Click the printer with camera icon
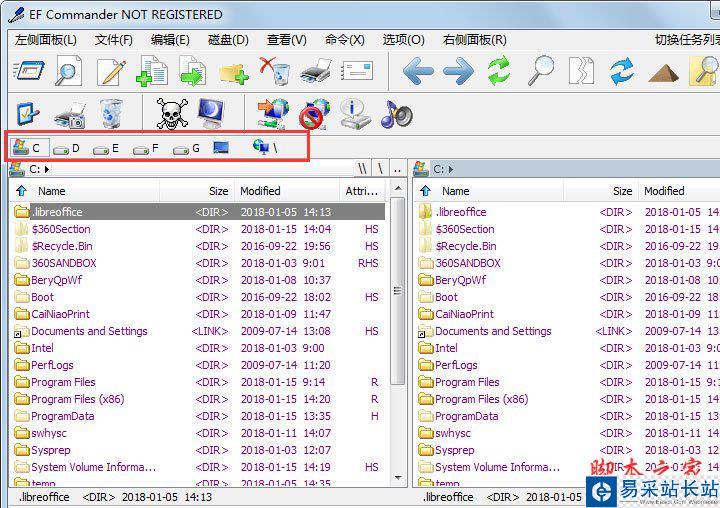 pyautogui.click(x=69, y=115)
